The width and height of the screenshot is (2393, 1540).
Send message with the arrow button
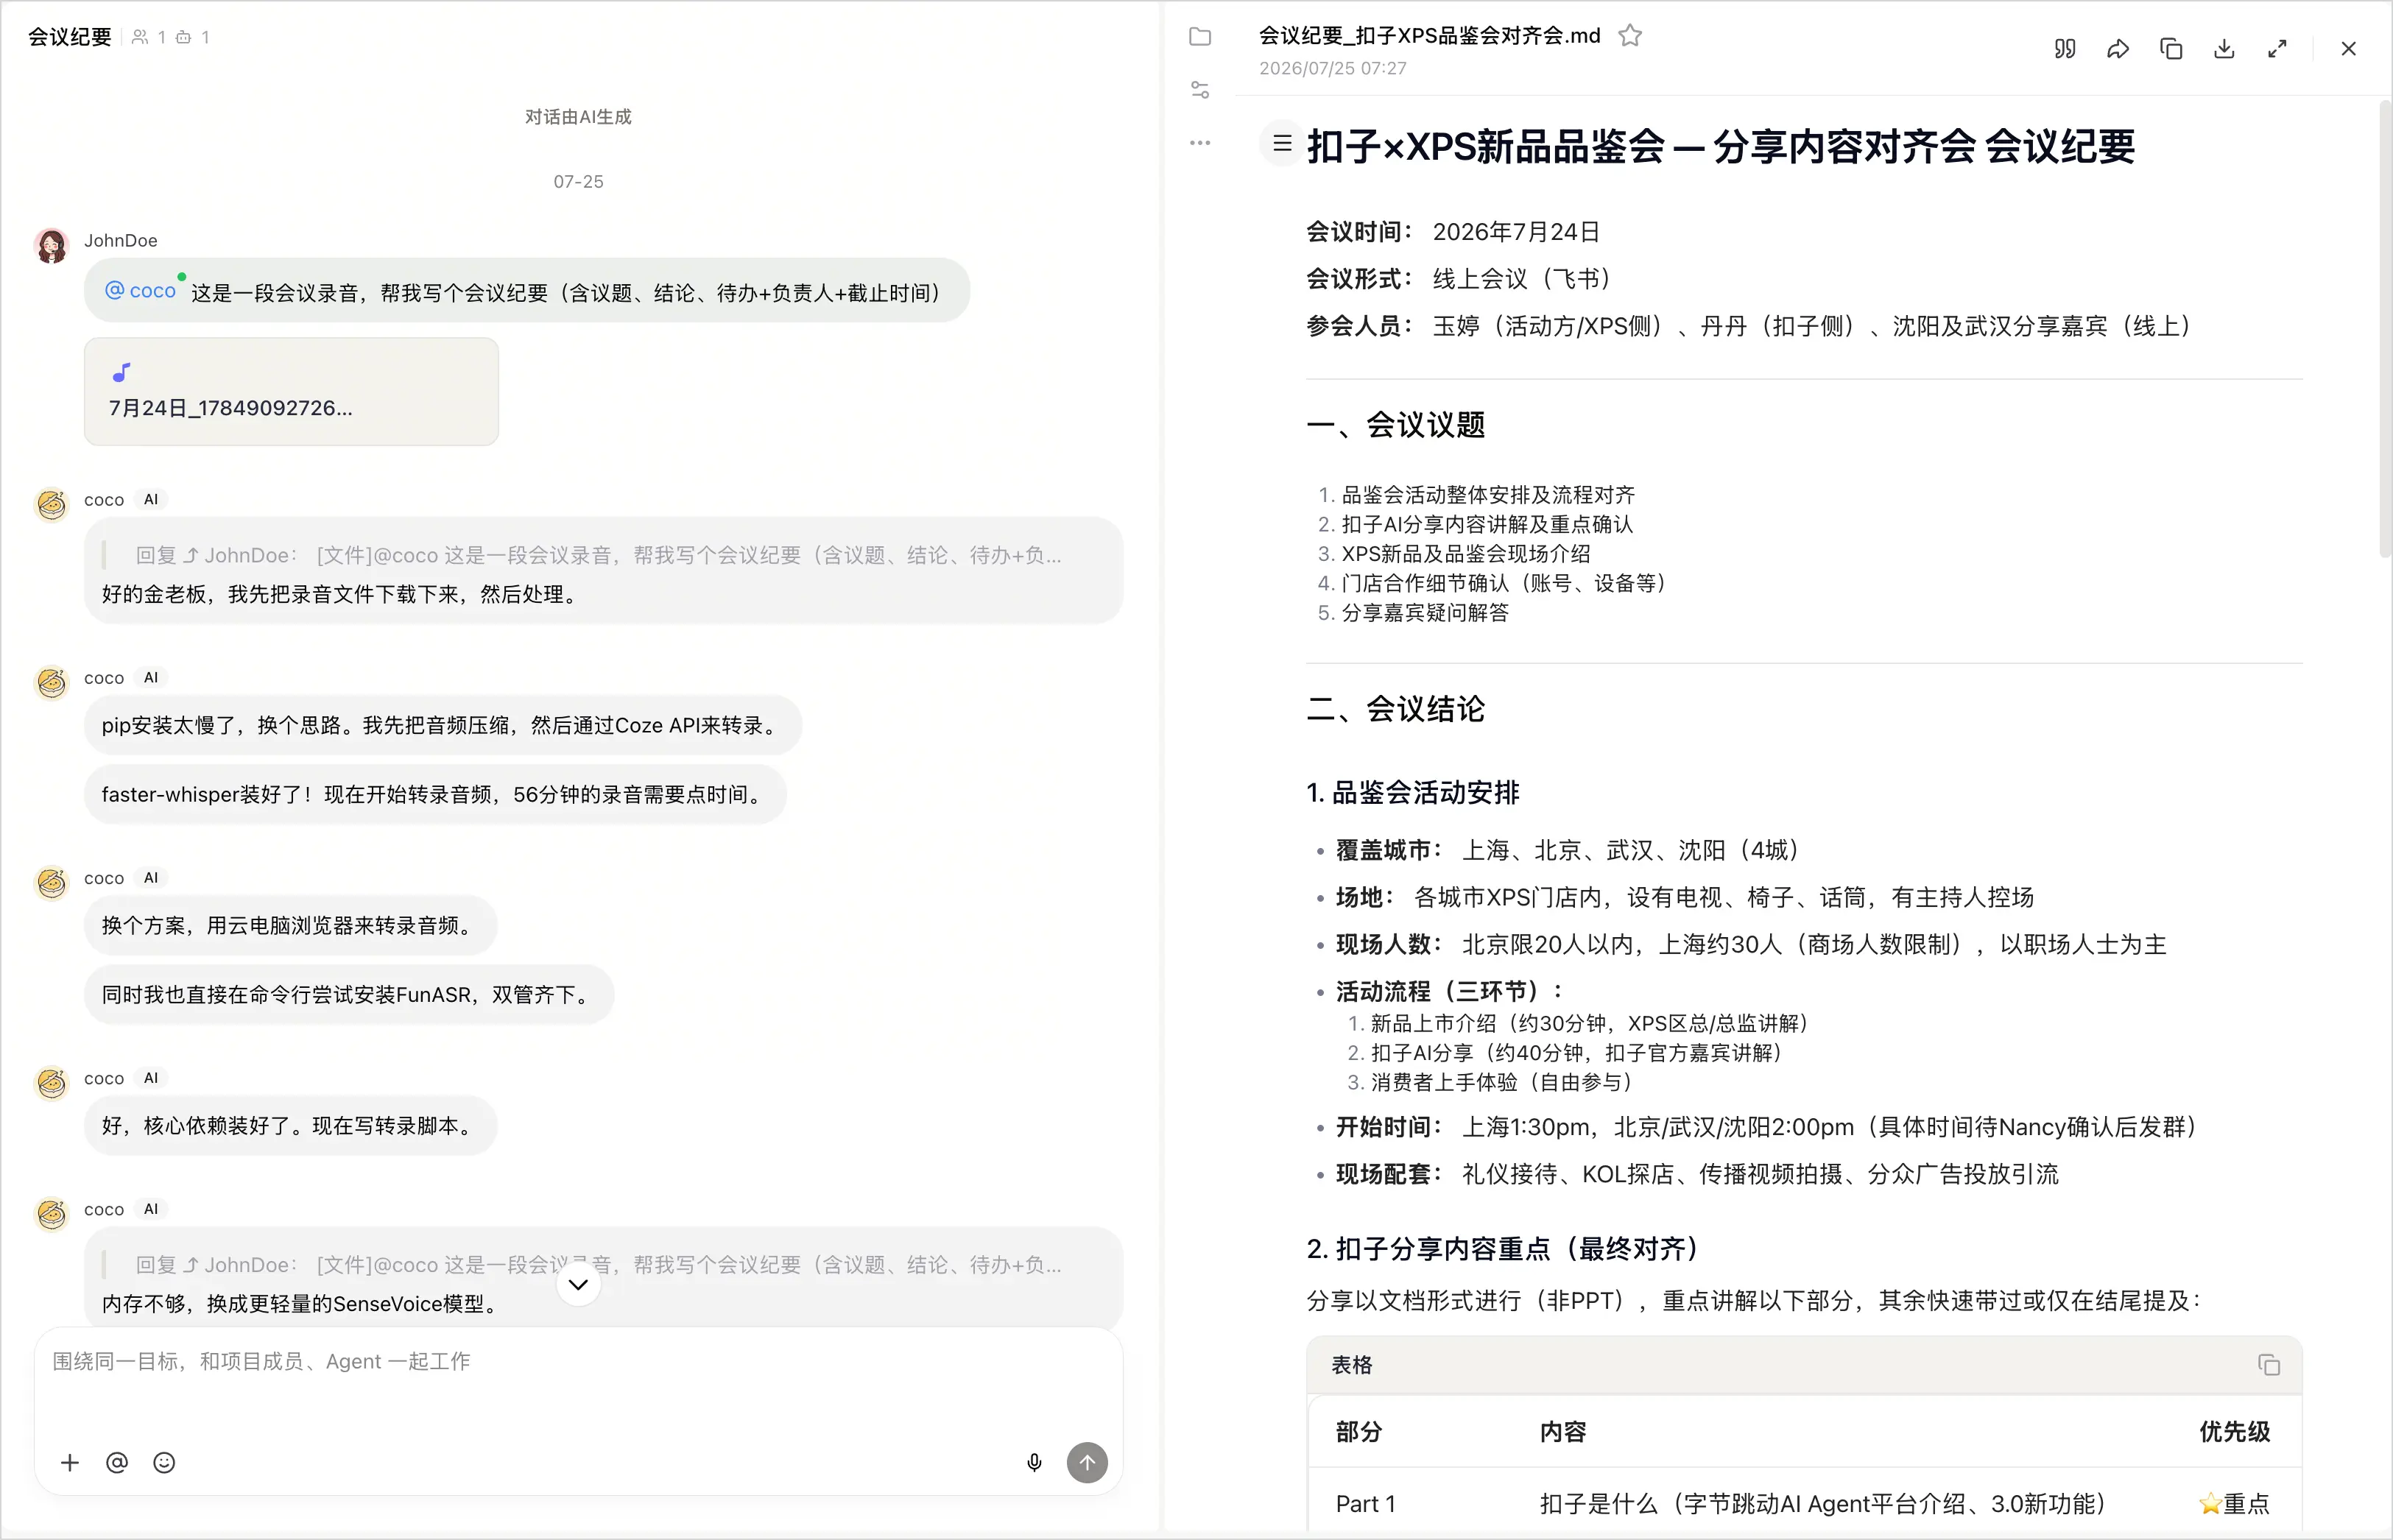(x=1087, y=1463)
